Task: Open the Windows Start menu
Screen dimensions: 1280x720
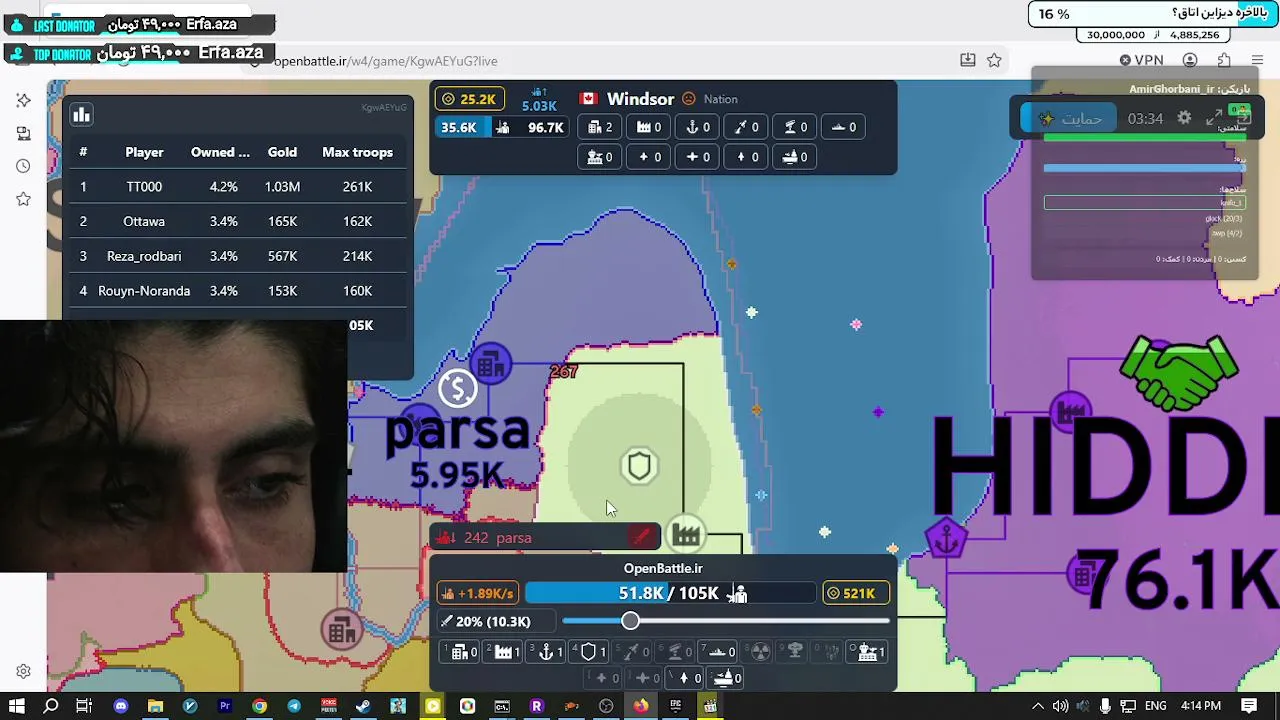Action: click(17, 706)
